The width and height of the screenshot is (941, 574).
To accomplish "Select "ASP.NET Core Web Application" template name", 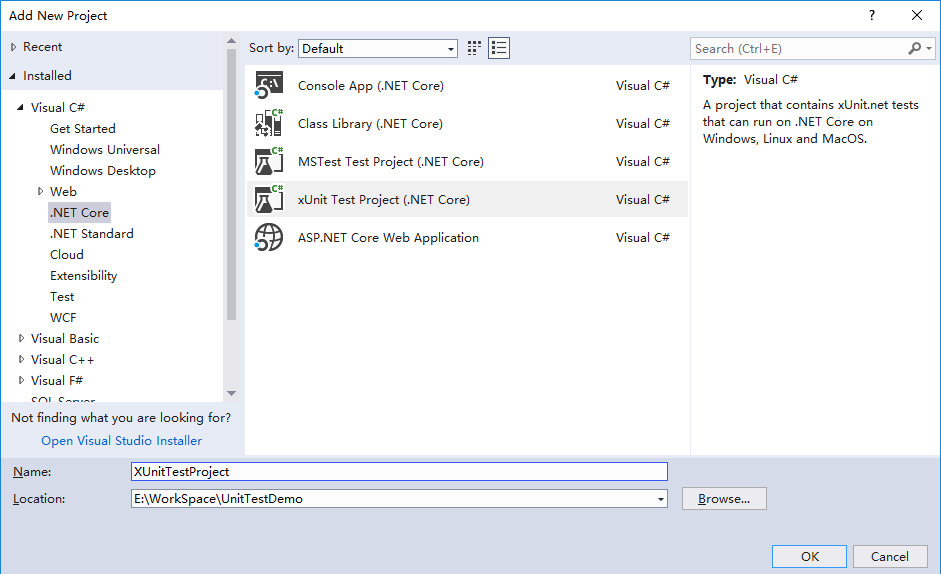I will [x=388, y=238].
